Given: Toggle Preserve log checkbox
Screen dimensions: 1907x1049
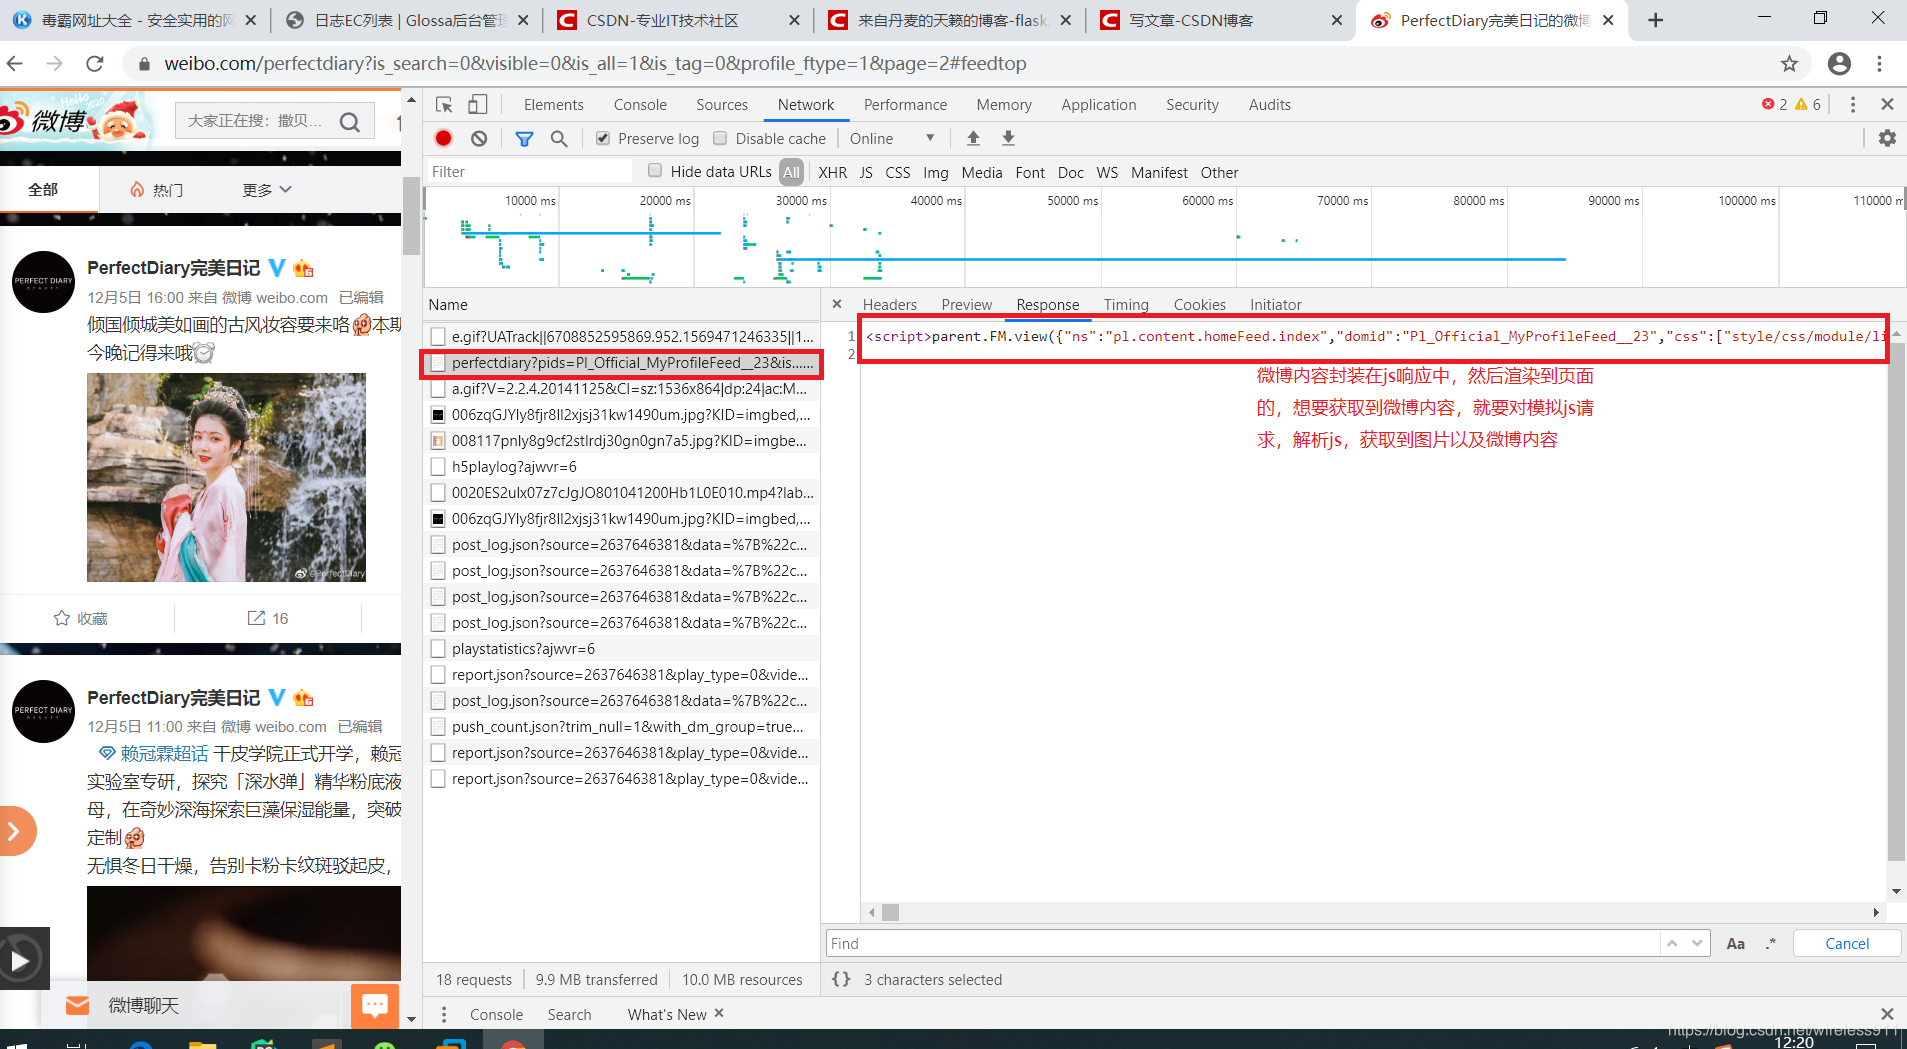Looking at the screenshot, I should pyautogui.click(x=603, y=138).
